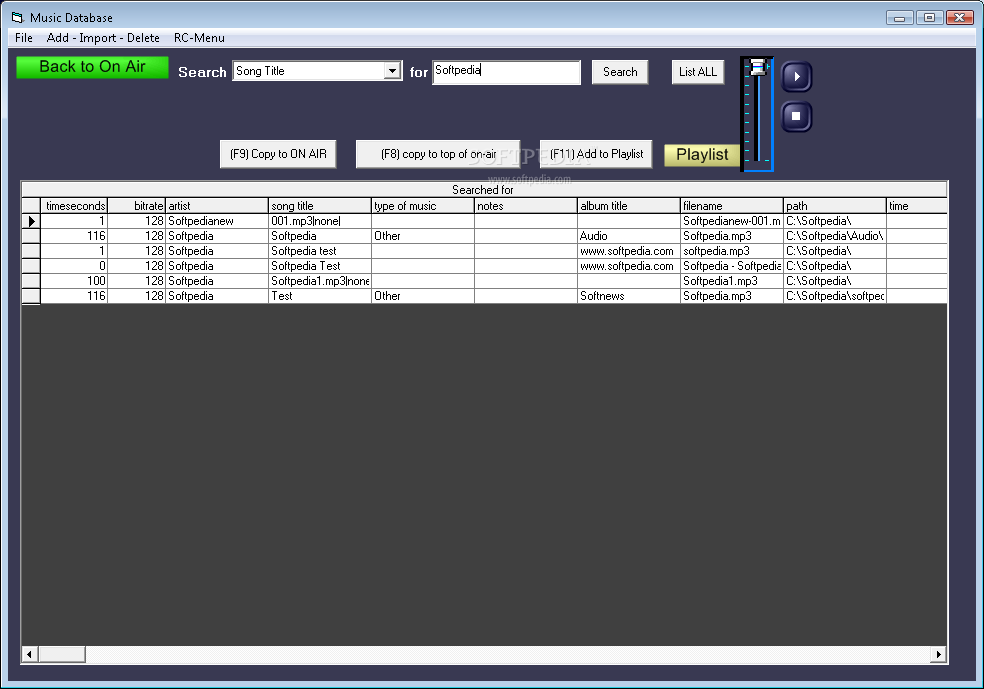The image size is (984, 689).
Task: Click the filename column header
Action: coord(732,206)
